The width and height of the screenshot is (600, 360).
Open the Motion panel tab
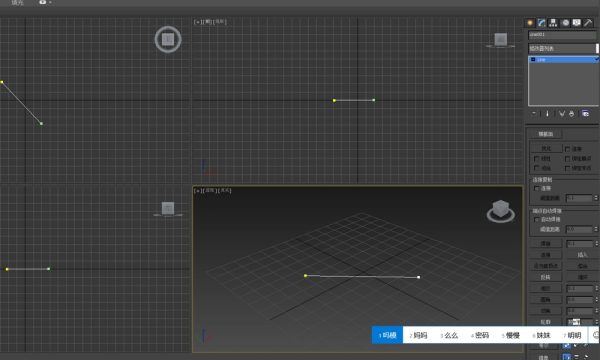(565, 23)
